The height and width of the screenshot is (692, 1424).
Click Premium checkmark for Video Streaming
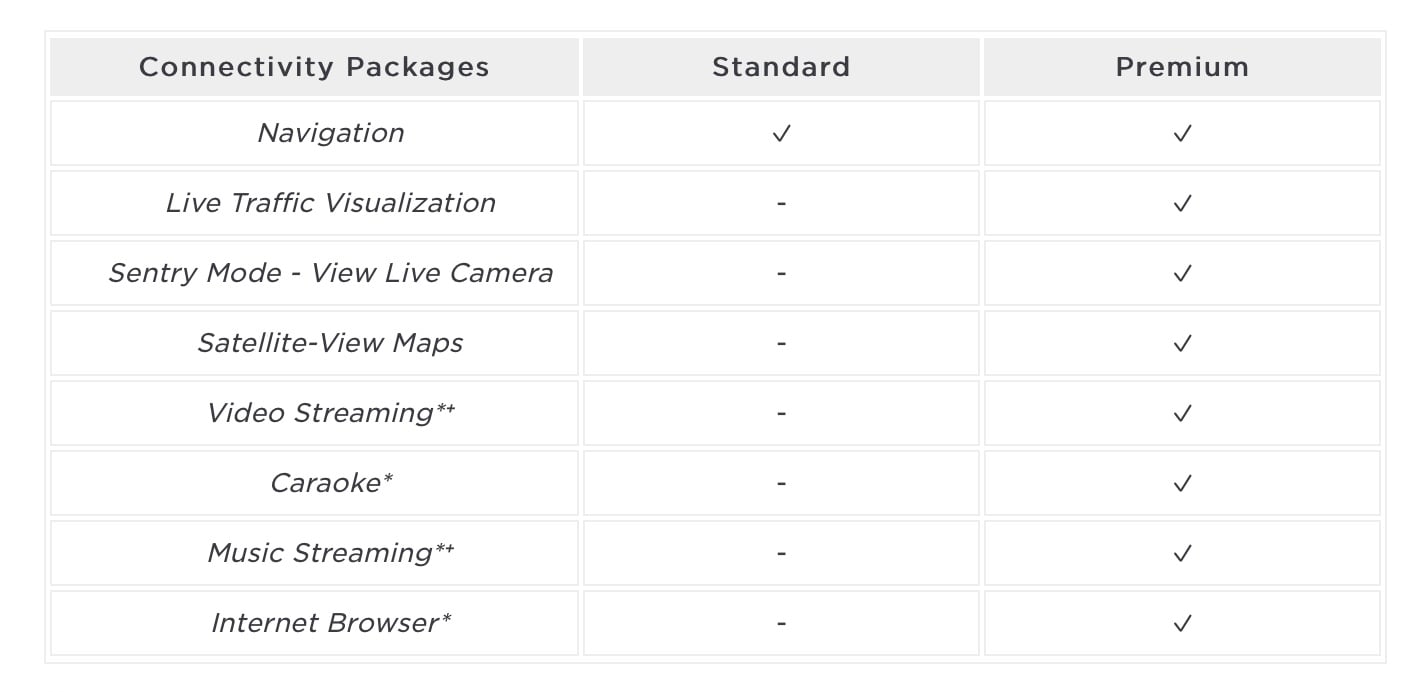(x=1182, y=413)
